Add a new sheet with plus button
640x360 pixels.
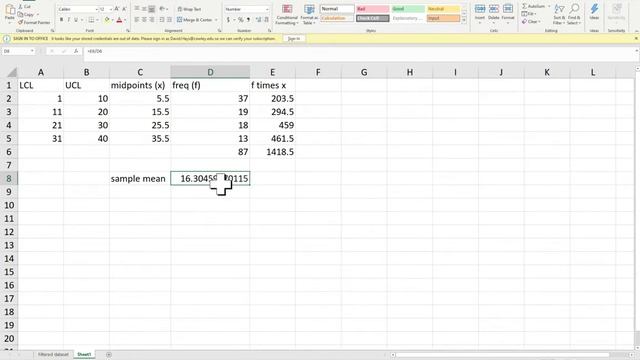109,355
